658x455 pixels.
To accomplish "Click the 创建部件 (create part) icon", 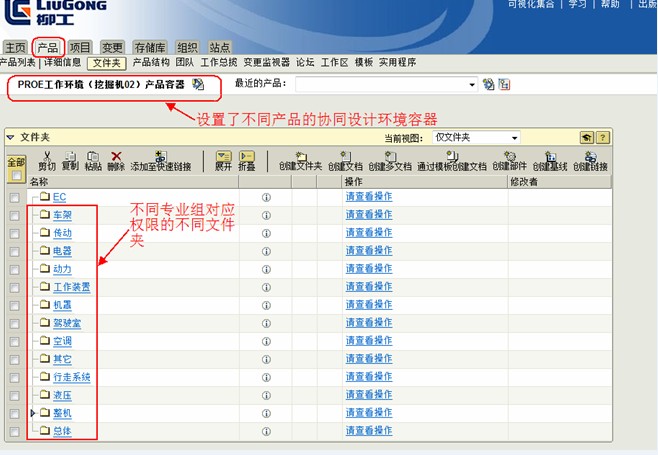I will coord(510,157).
